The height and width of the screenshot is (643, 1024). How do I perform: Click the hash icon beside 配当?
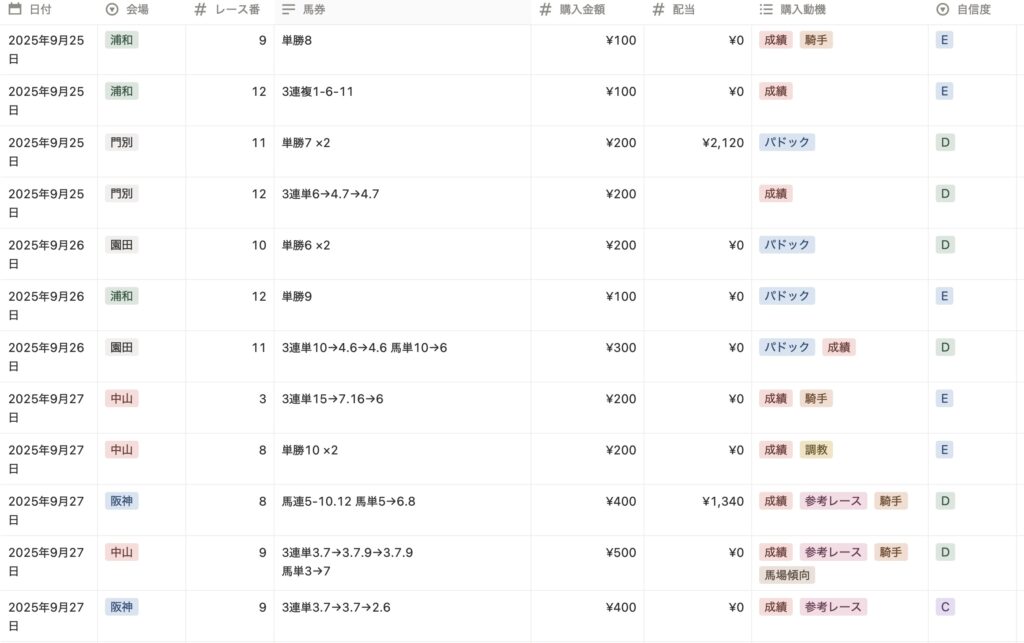coord(658,10)
